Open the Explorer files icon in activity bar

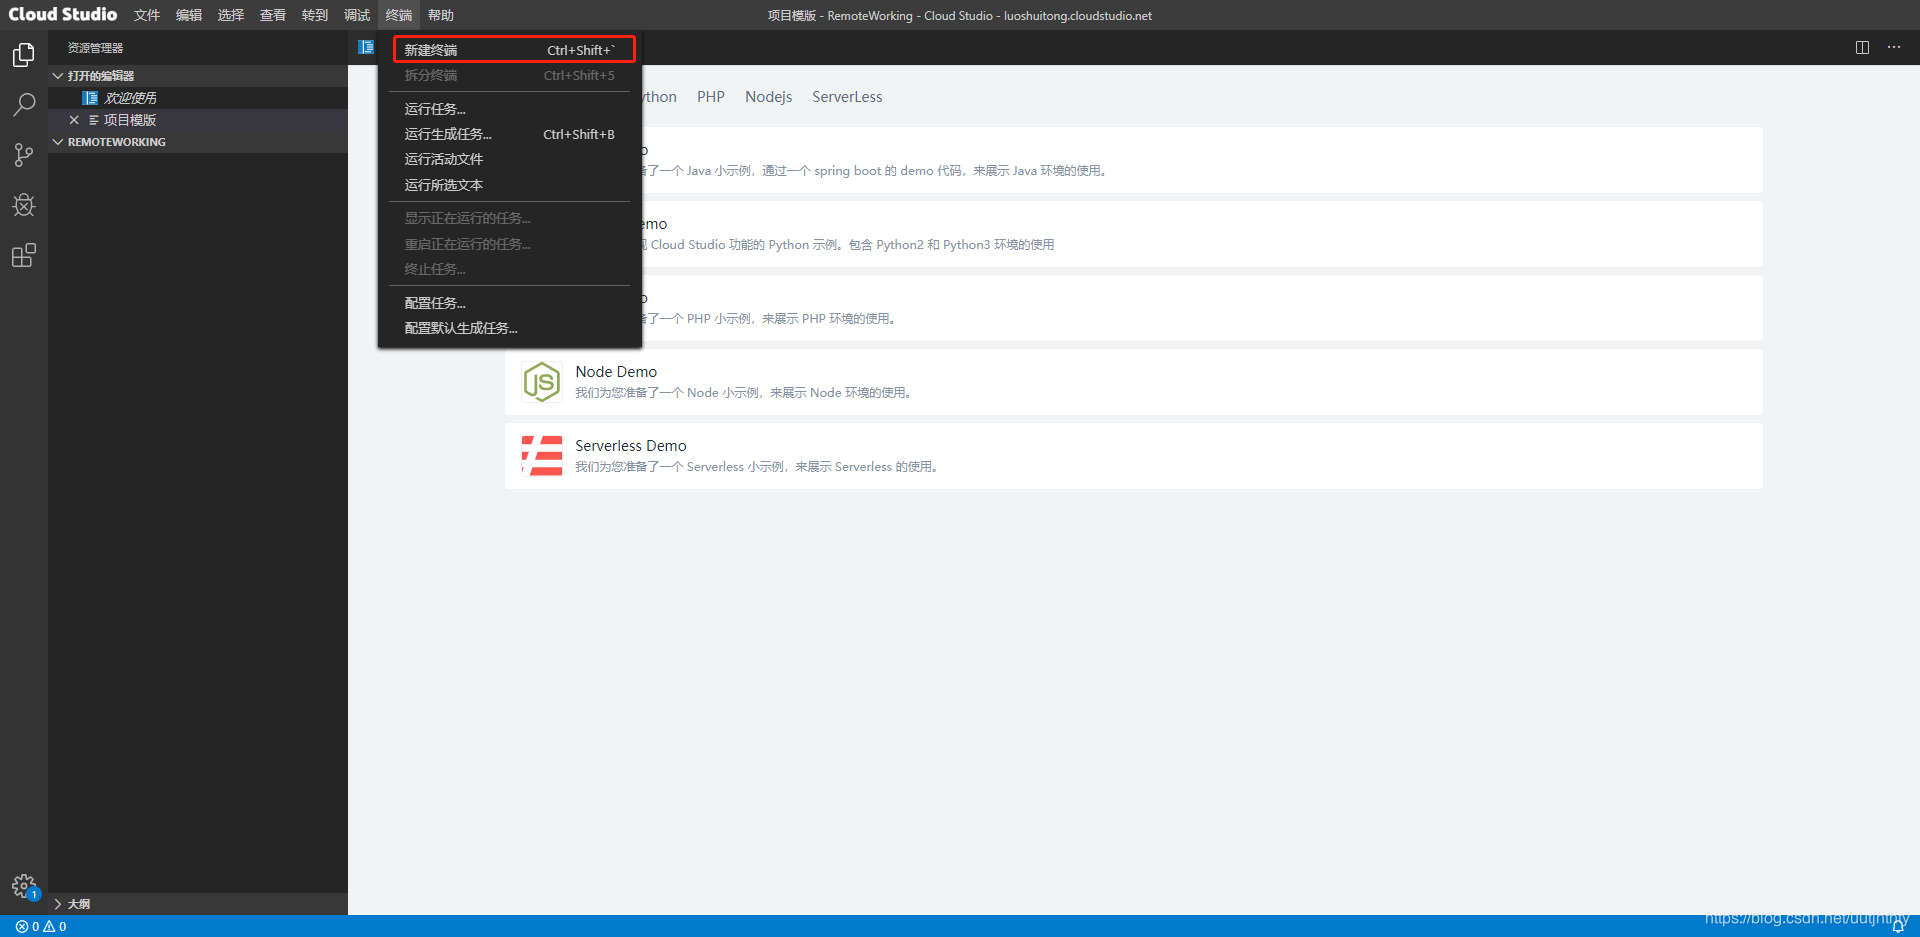24,54
